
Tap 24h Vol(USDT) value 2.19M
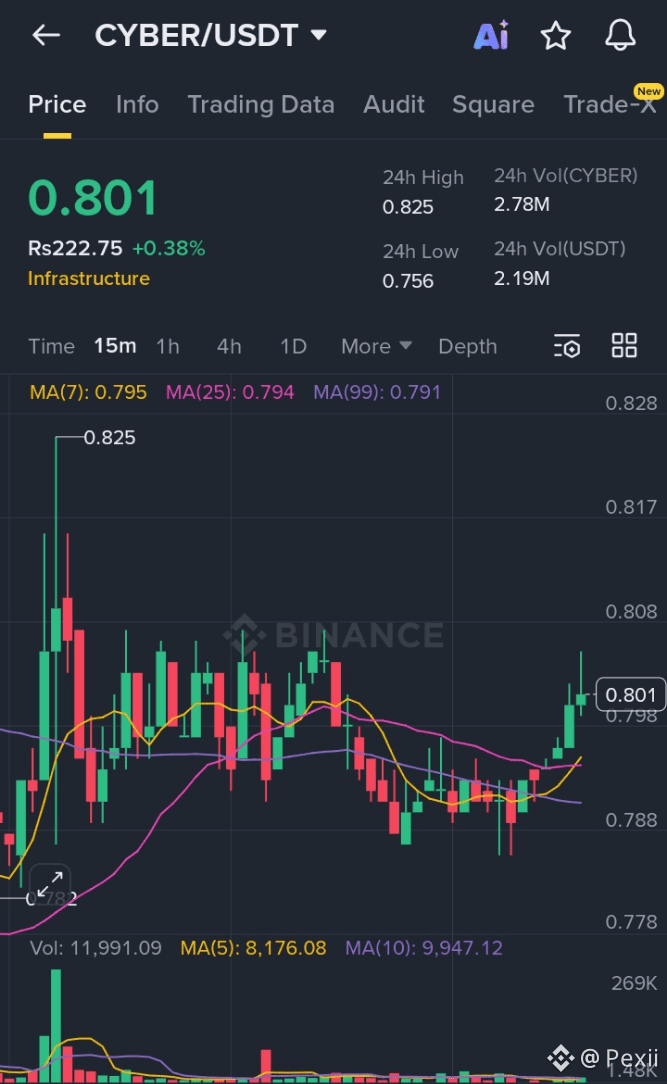tap(522, 278)
